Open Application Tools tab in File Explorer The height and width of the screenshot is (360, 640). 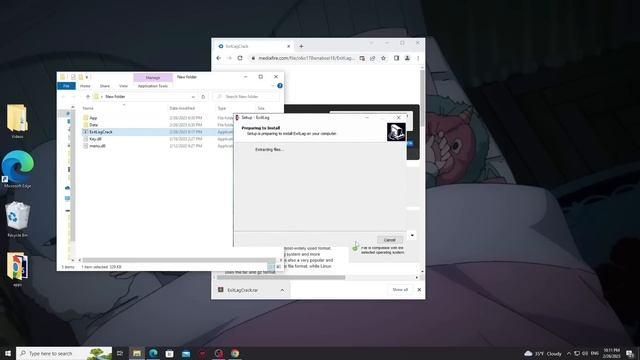(x=153, y=86)
